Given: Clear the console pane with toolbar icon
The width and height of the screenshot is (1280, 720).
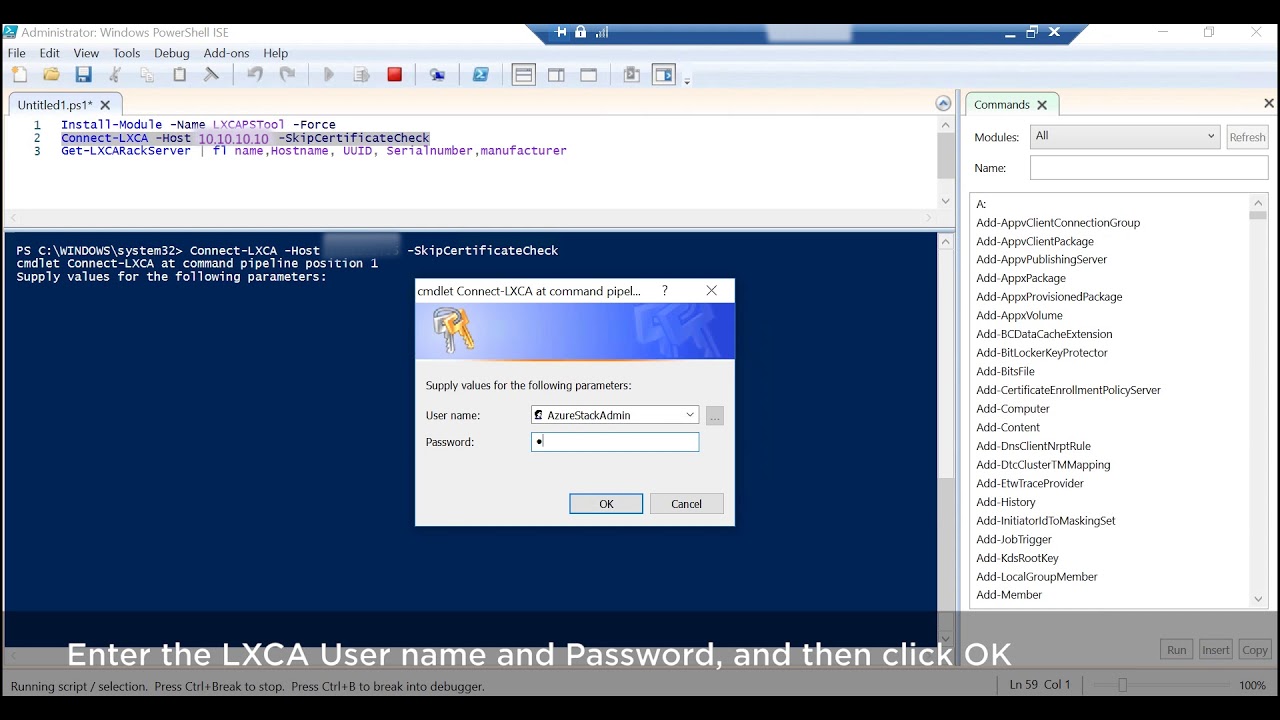Looking at the screenshot, I should (211, 75).
